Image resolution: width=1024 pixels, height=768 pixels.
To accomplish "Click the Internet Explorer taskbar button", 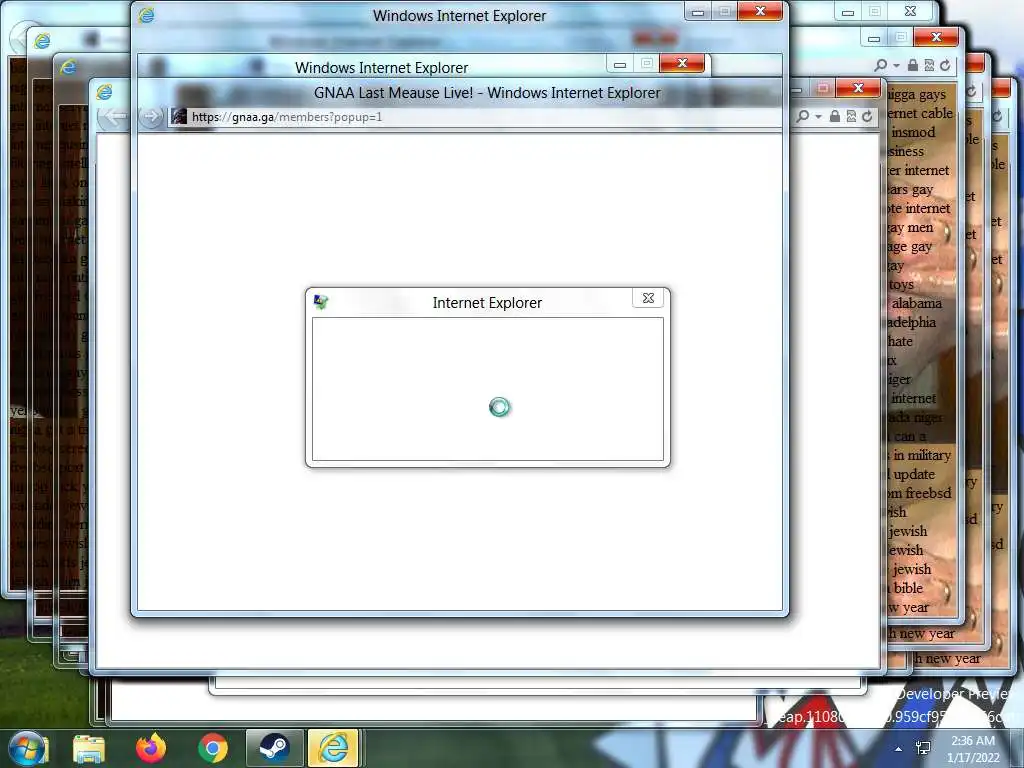I will [x=333, y=748].
